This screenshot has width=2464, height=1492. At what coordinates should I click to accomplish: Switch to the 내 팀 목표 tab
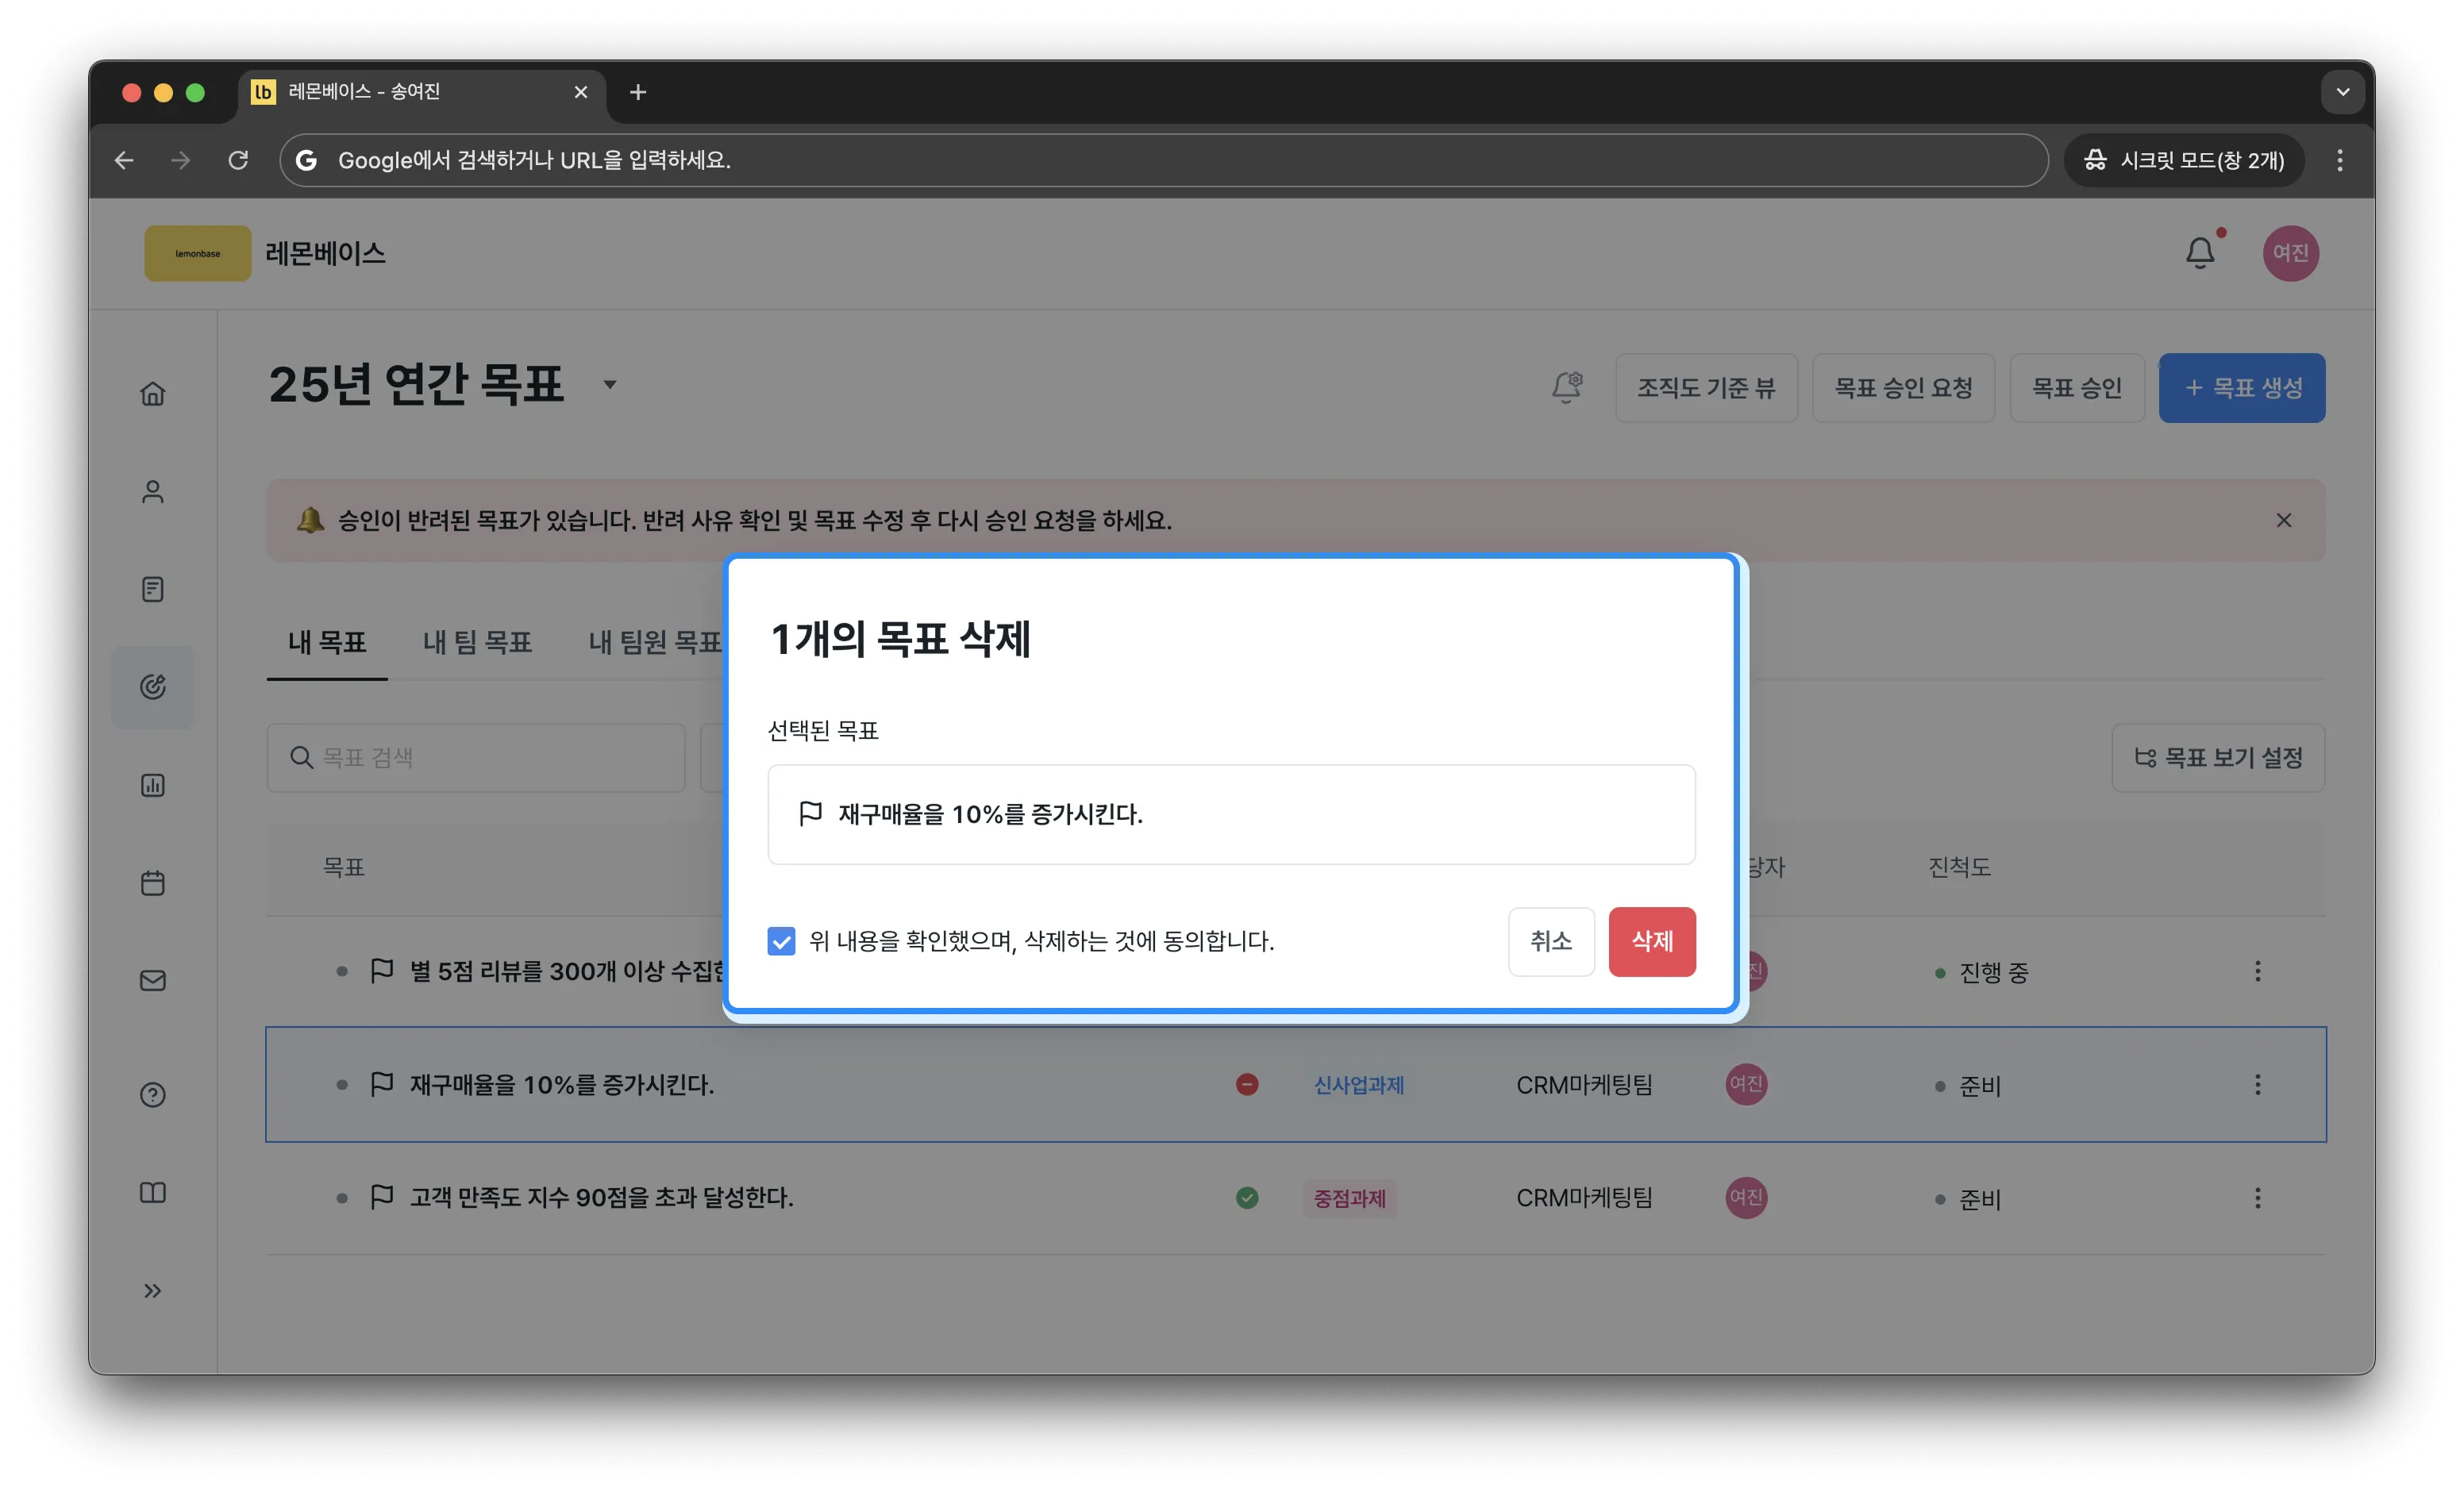[x=477, y=642]
